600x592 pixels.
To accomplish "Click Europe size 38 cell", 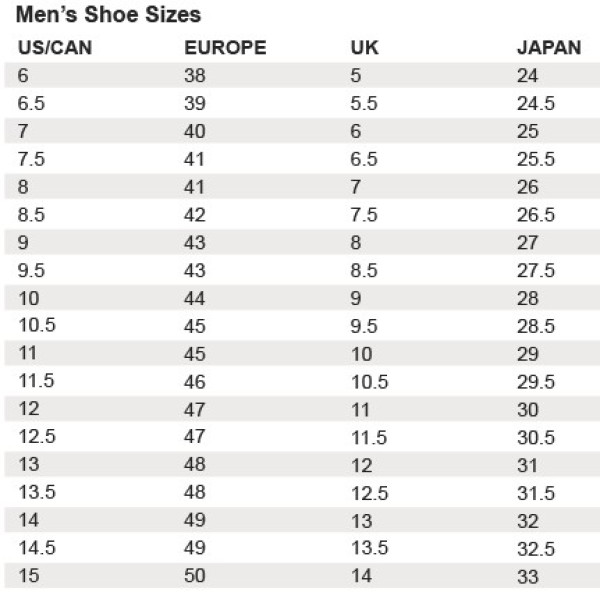I will click(x=195, y=75).
